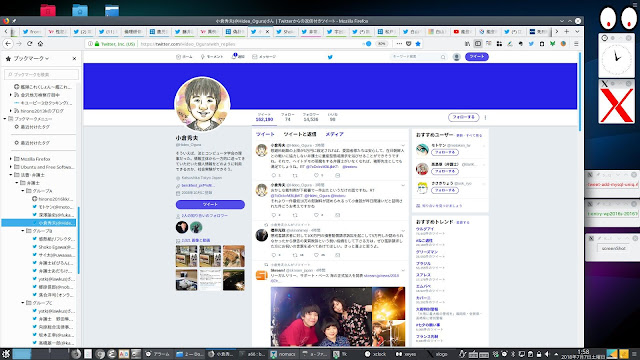Viewport: 640px width, 360px height.
Task: Open the モーメント item in Twitter navbar
Action: tap(212, 57)
